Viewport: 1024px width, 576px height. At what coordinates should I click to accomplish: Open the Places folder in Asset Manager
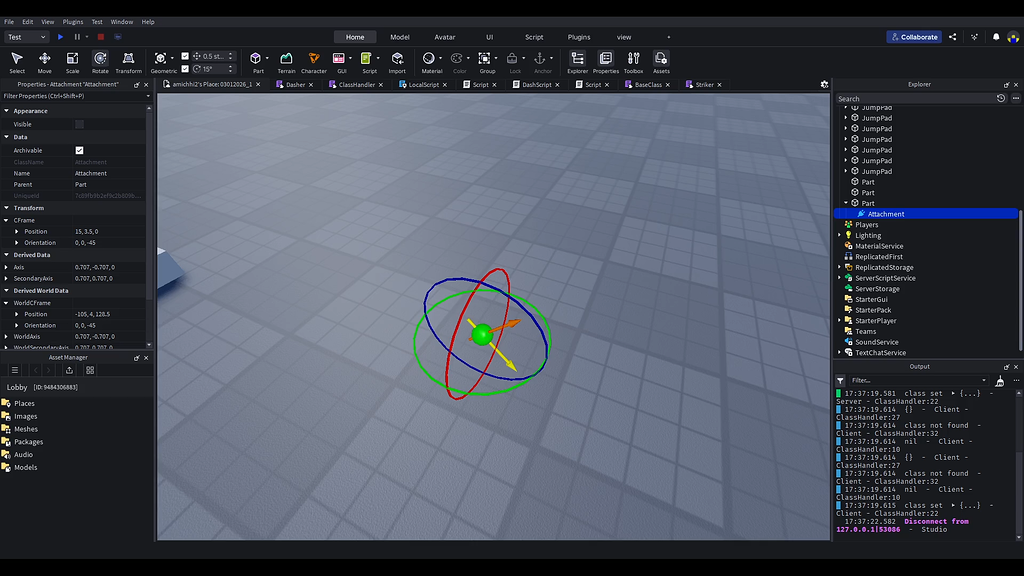24,404
